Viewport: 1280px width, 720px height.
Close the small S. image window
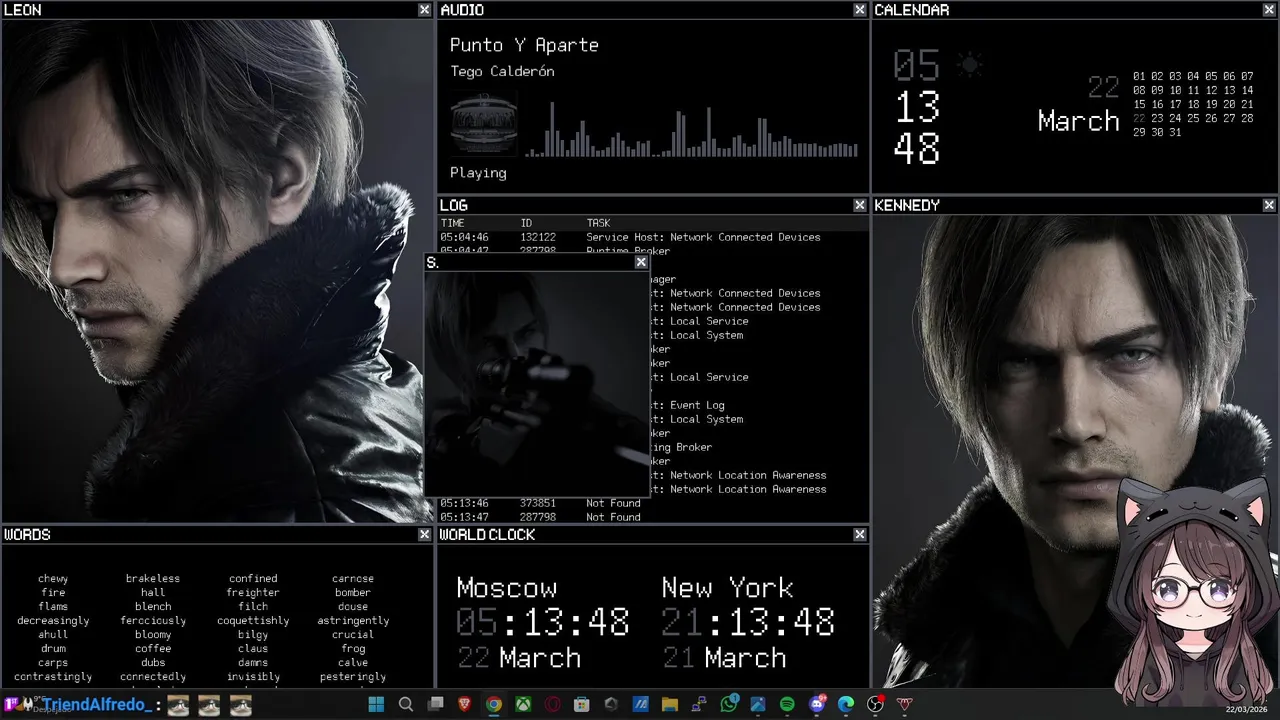pos(641,262)
